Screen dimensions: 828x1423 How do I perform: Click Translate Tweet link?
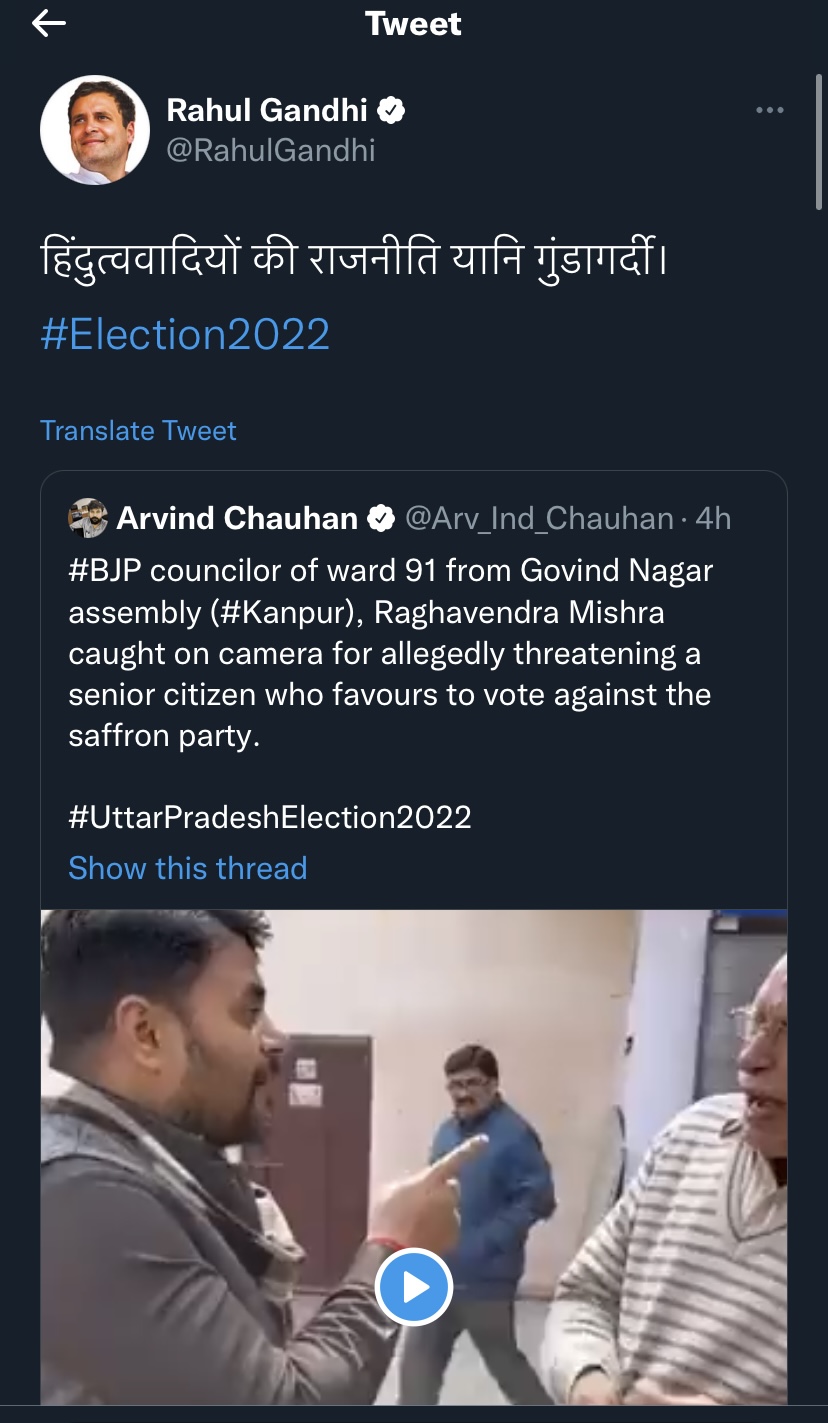click(x=138, y=431)
